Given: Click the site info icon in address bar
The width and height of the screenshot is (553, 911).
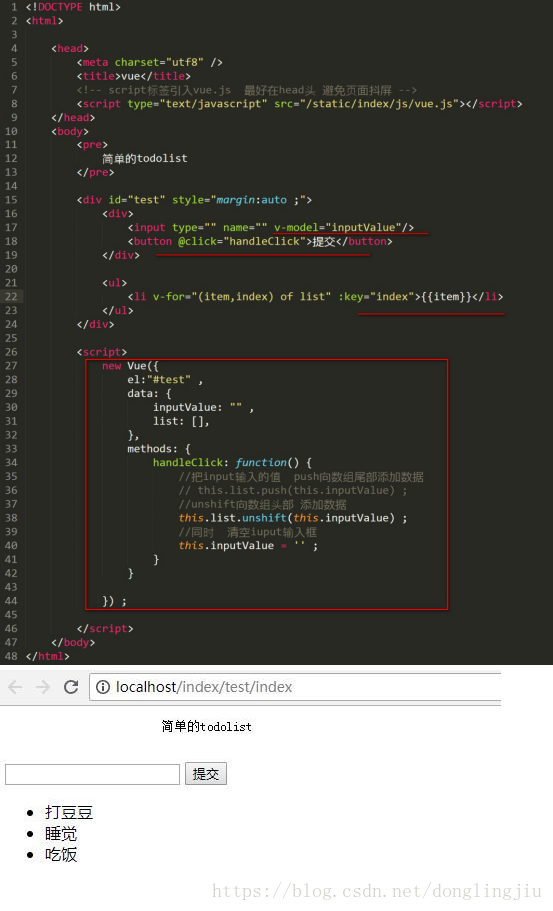Looking at the screenshot, I should tap(103, 687).
